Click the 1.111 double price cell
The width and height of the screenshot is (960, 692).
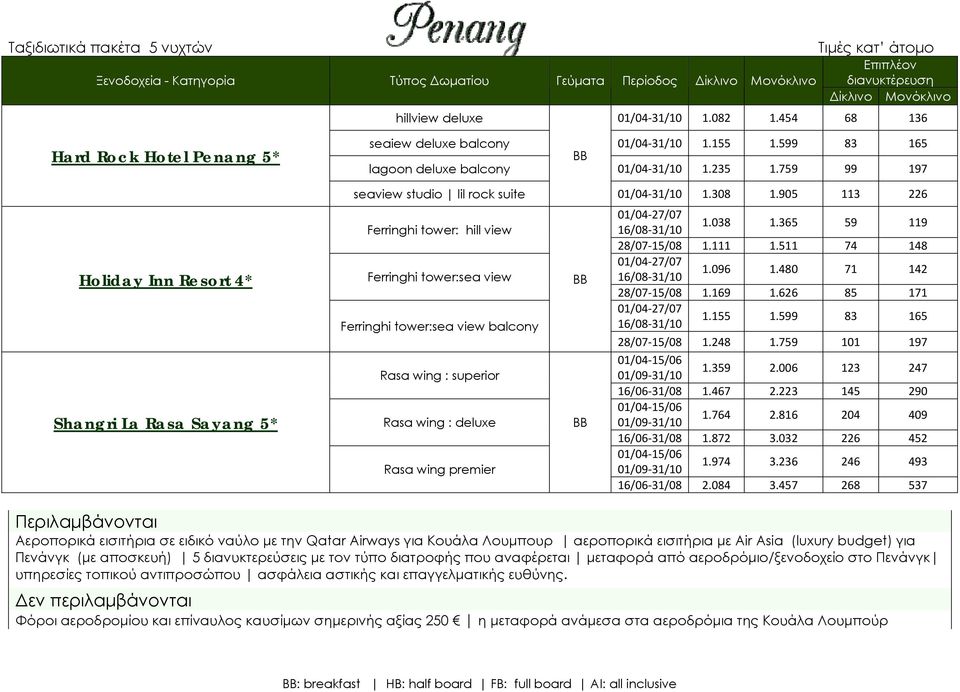pos(716,246)
